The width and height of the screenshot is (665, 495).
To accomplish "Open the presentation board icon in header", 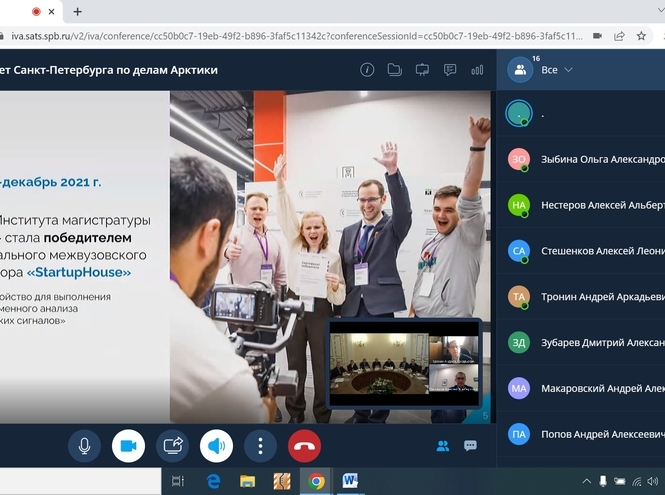I will [x=422, y=70].
